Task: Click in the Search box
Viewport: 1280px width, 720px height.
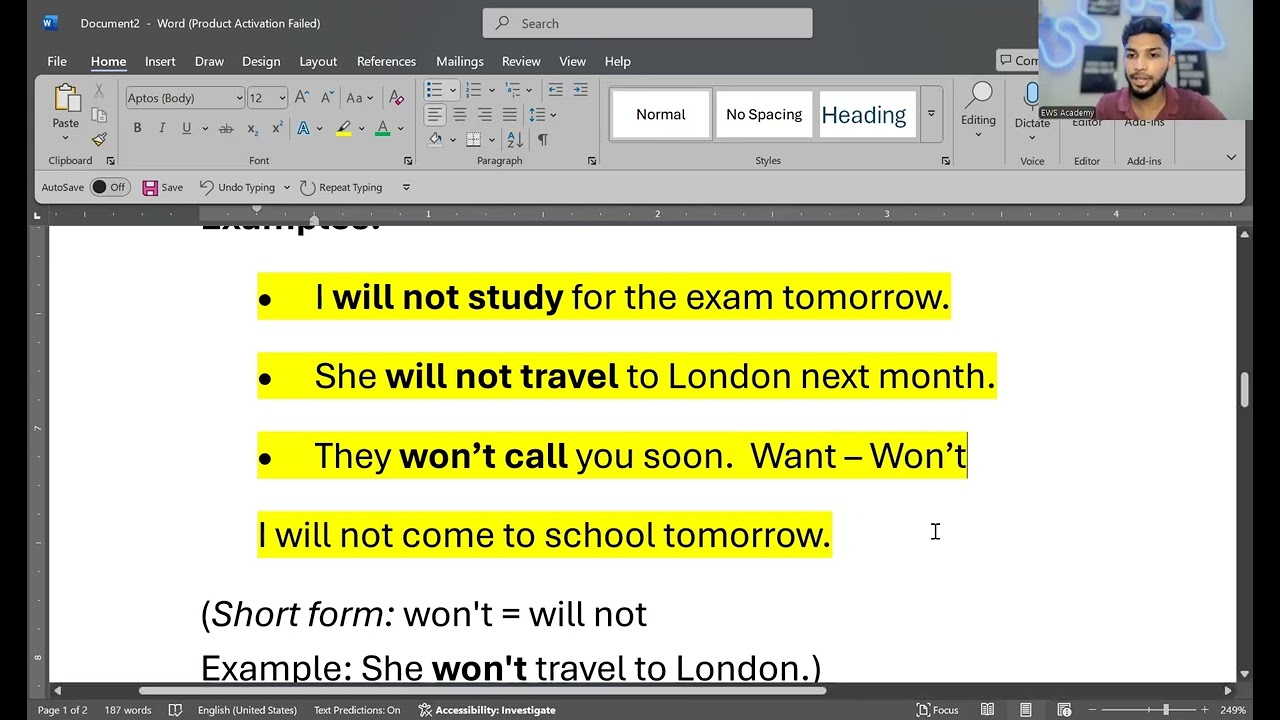Action: 647,23
